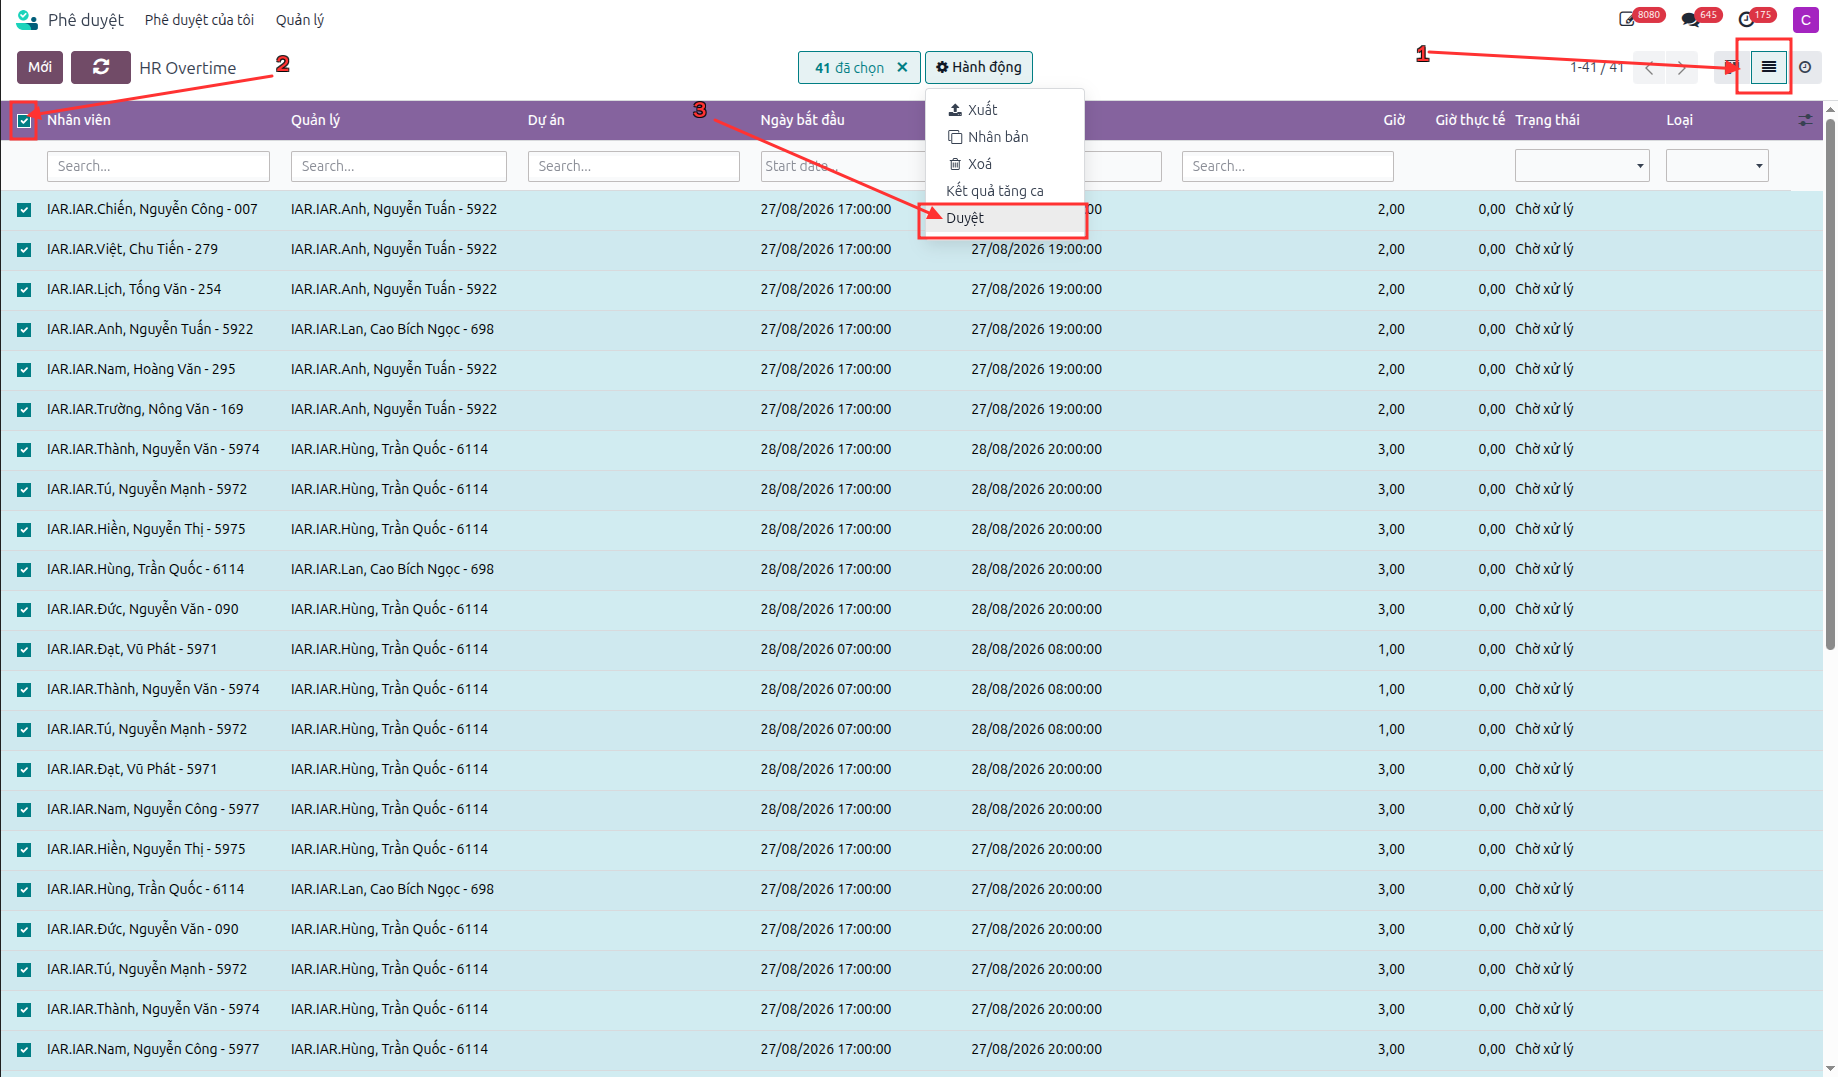Sort by Giờ thực tế column header
This screenshot has height=1077, width=1838.
point(1469,120)
